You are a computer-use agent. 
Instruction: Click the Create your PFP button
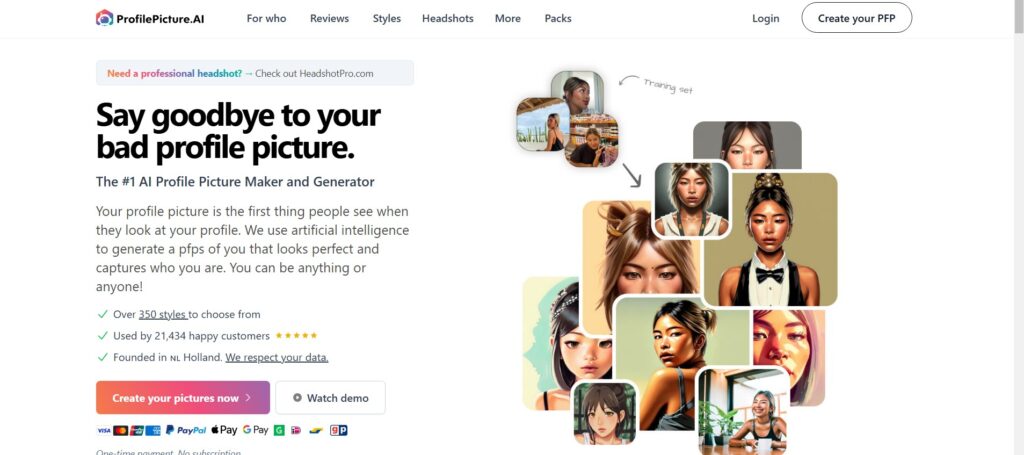pyautogui.click(x=856, y=18)
